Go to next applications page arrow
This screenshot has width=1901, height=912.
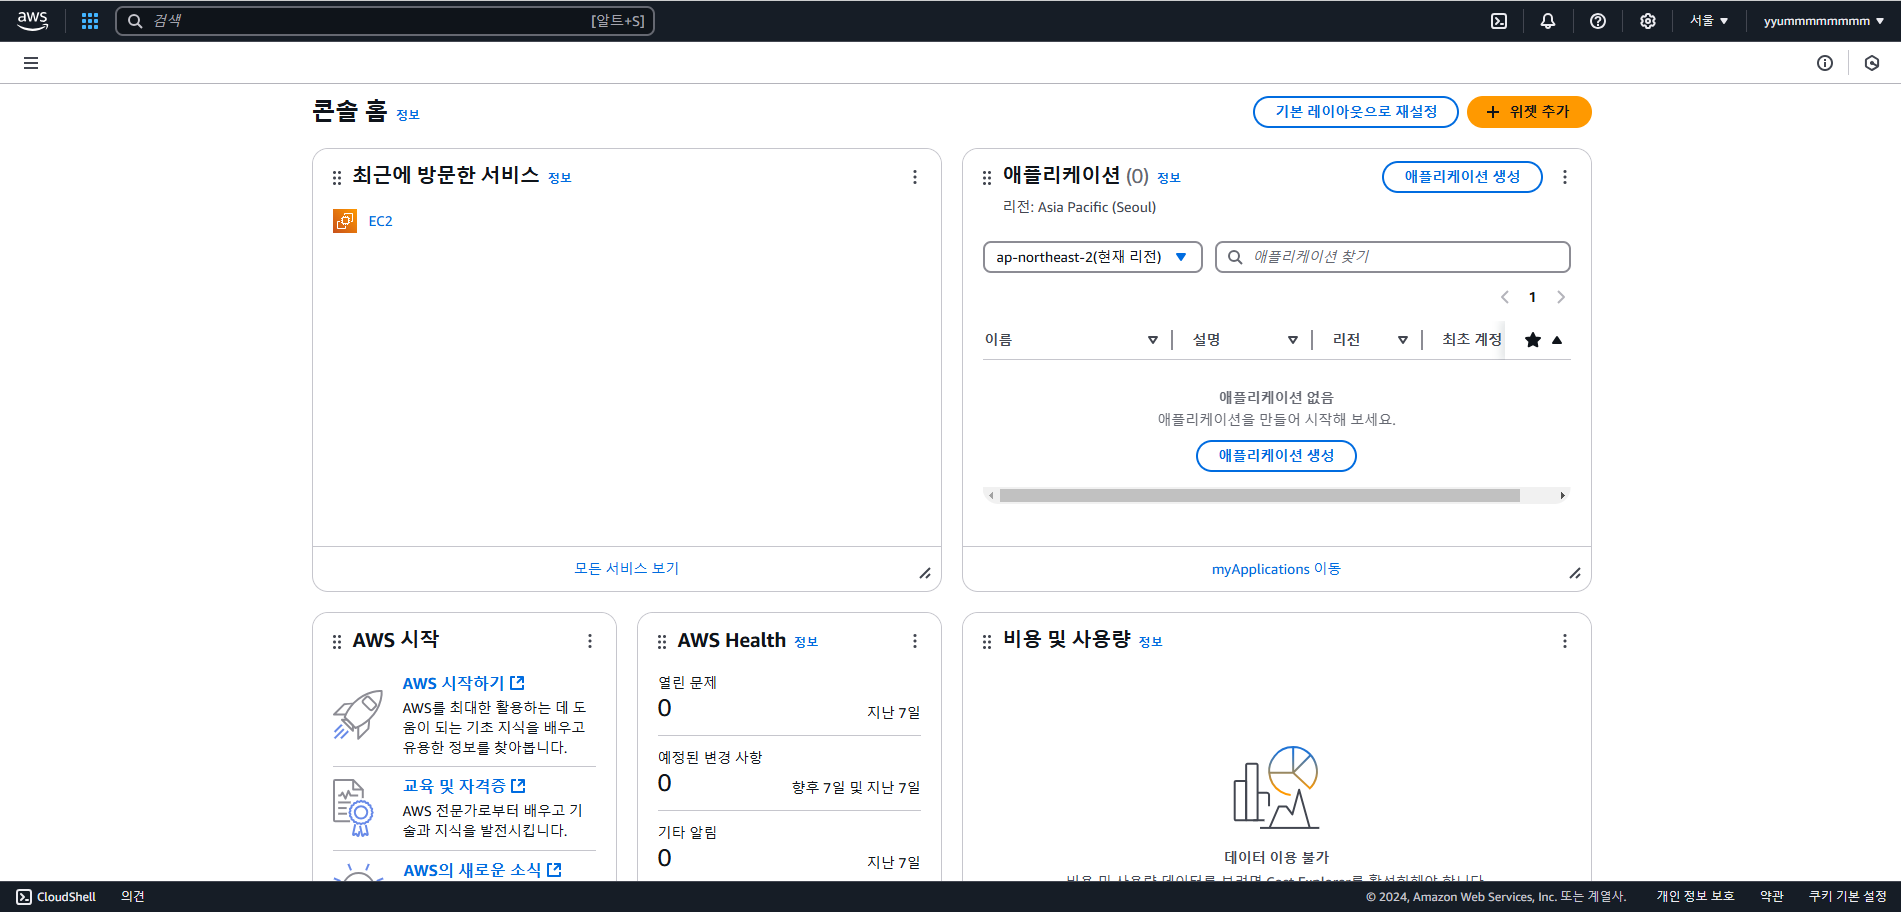[x=1561, y=297]
